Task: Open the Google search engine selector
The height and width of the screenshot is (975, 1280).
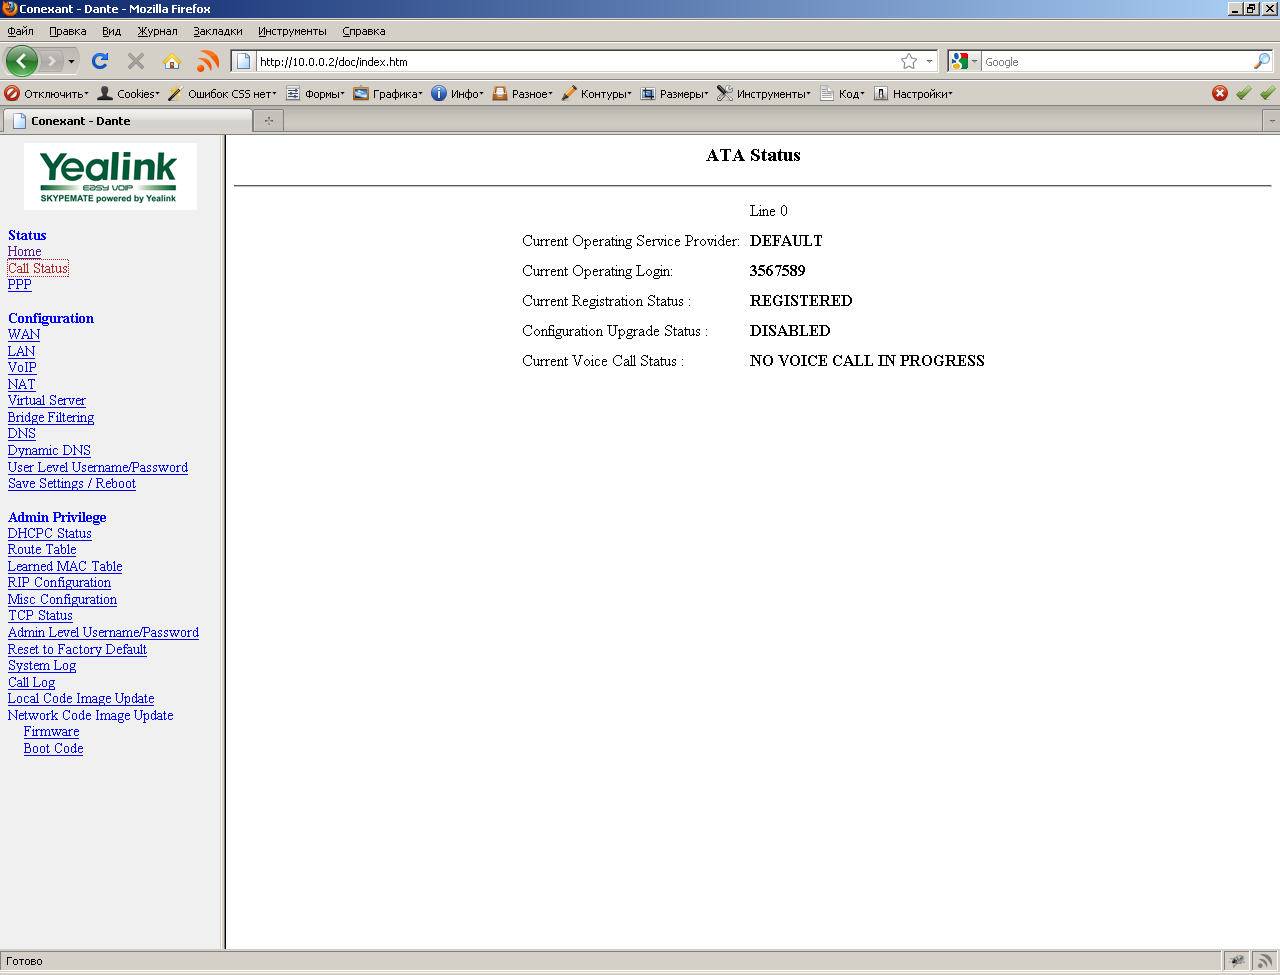Action: (x=964, y=61)
